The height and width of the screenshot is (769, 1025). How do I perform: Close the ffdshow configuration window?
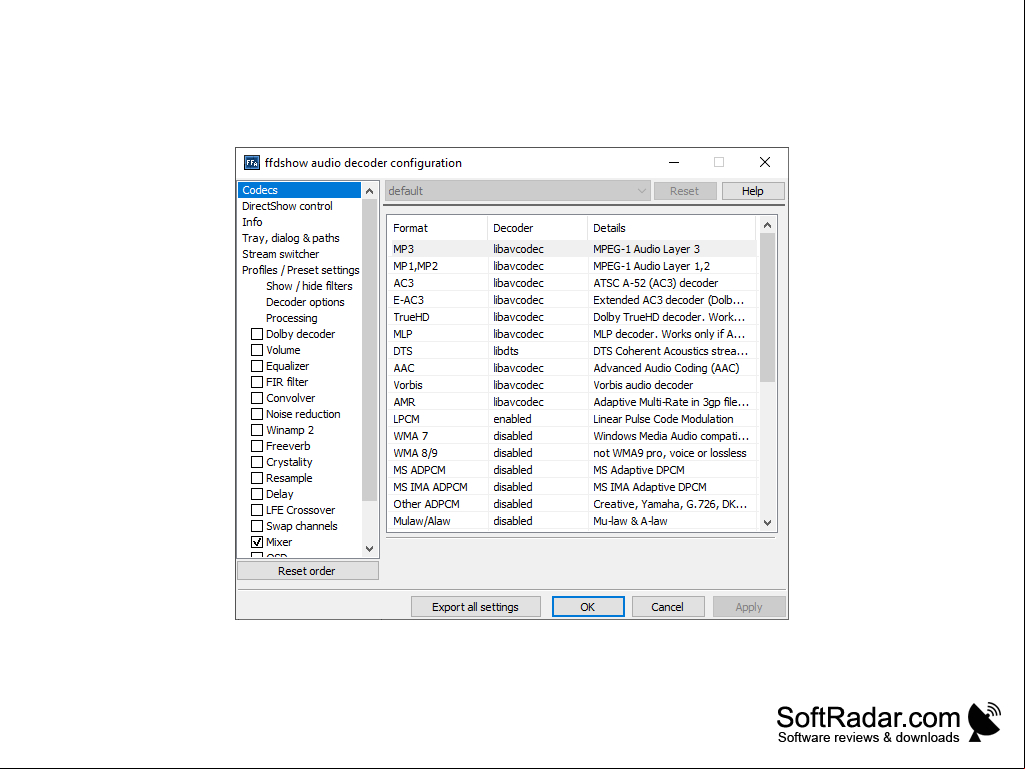[765, 162]
